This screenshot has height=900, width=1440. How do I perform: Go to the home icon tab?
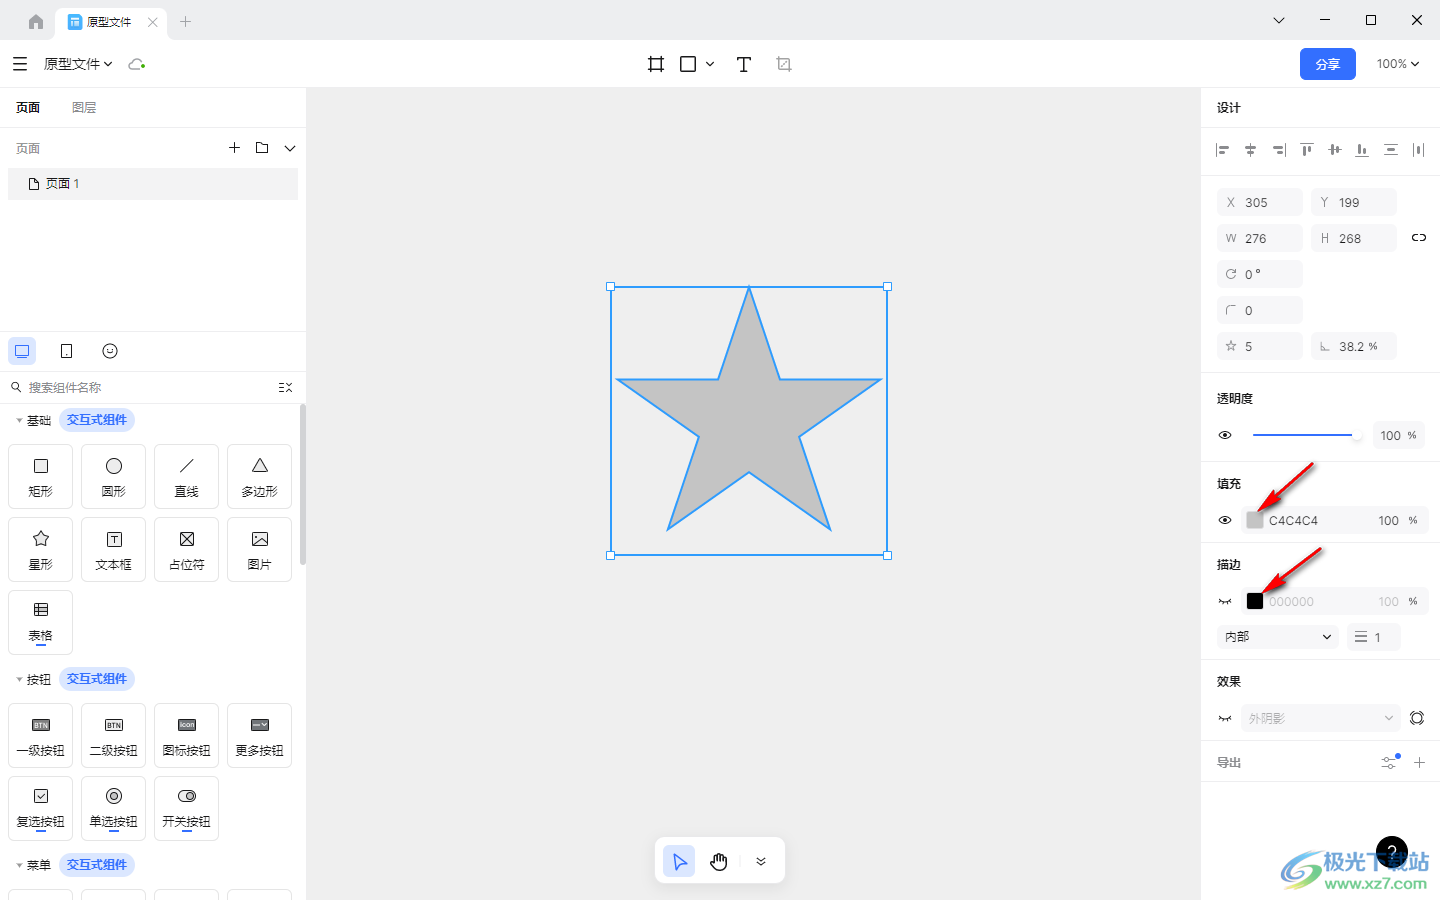pos(36,21)
